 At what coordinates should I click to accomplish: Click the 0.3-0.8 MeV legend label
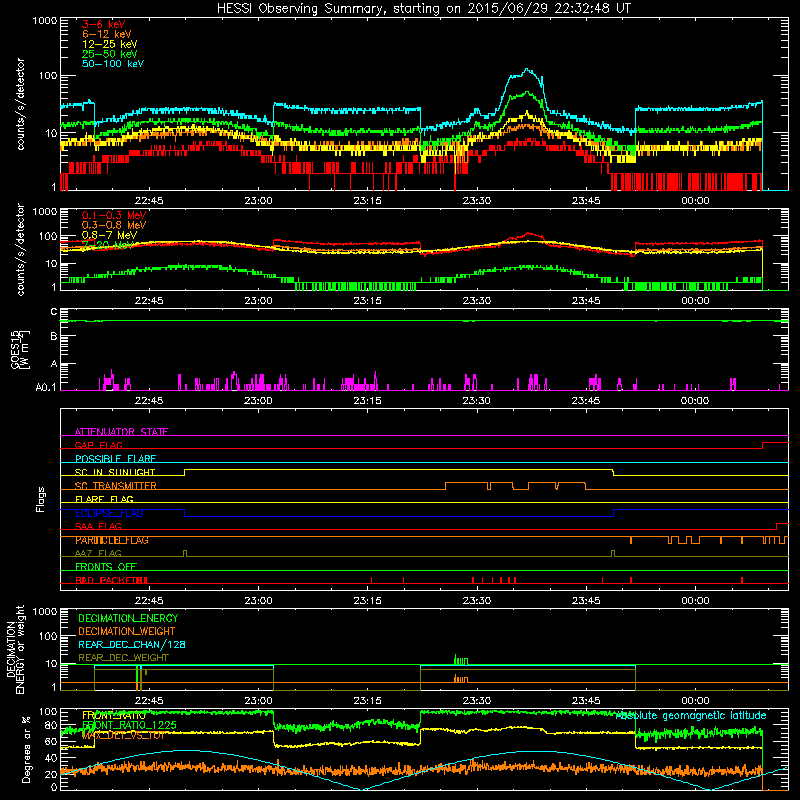click(x=114, y=225)
